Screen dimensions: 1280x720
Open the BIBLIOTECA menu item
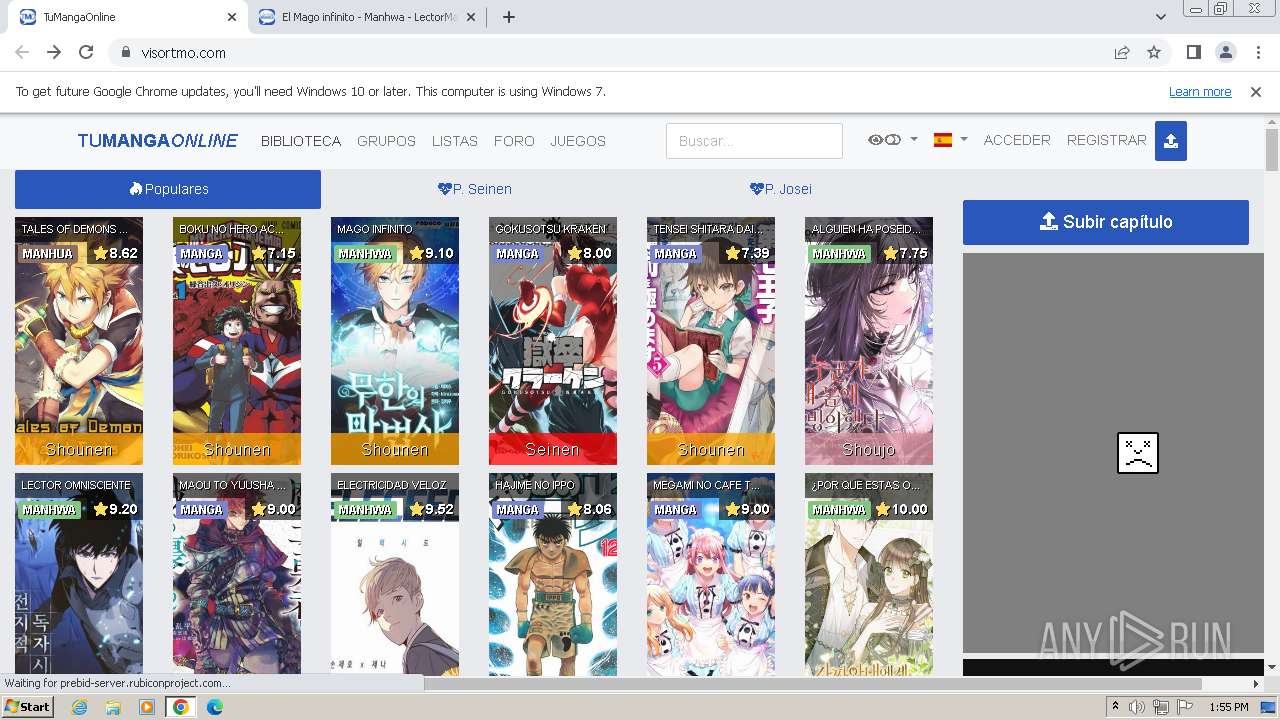pos(301,141)
